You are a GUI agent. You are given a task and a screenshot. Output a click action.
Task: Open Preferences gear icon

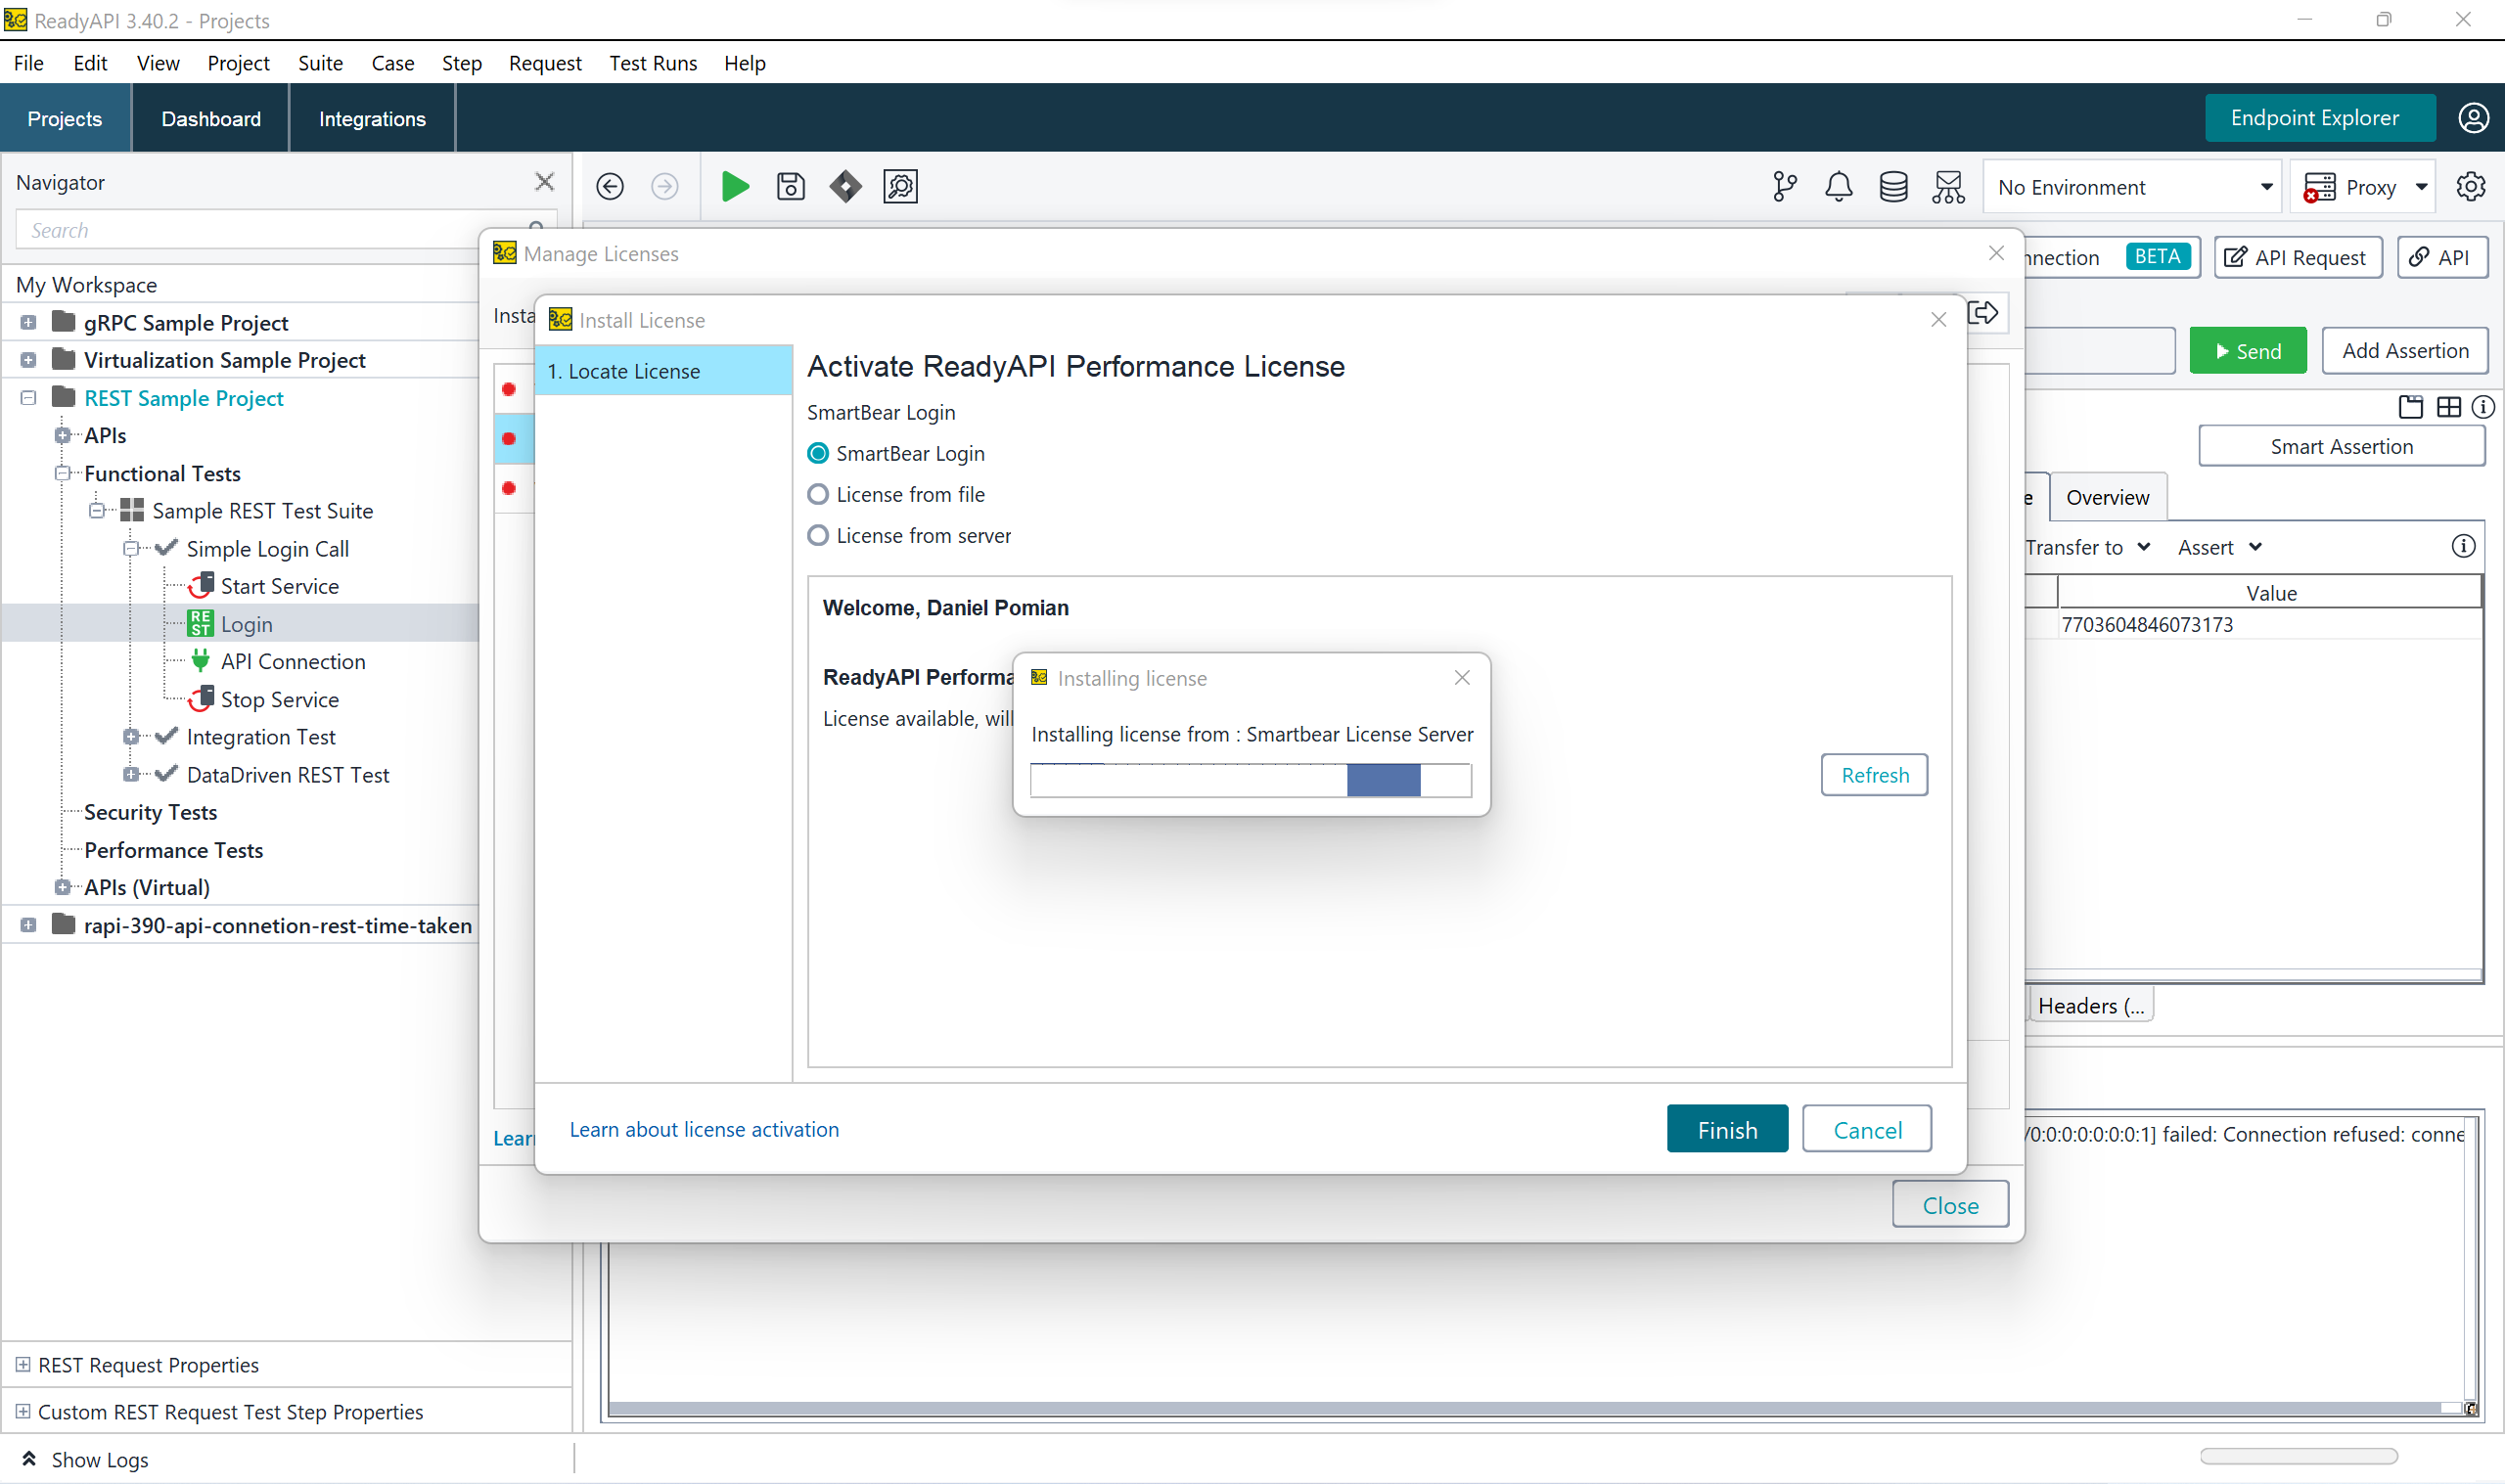point(2470,186)
